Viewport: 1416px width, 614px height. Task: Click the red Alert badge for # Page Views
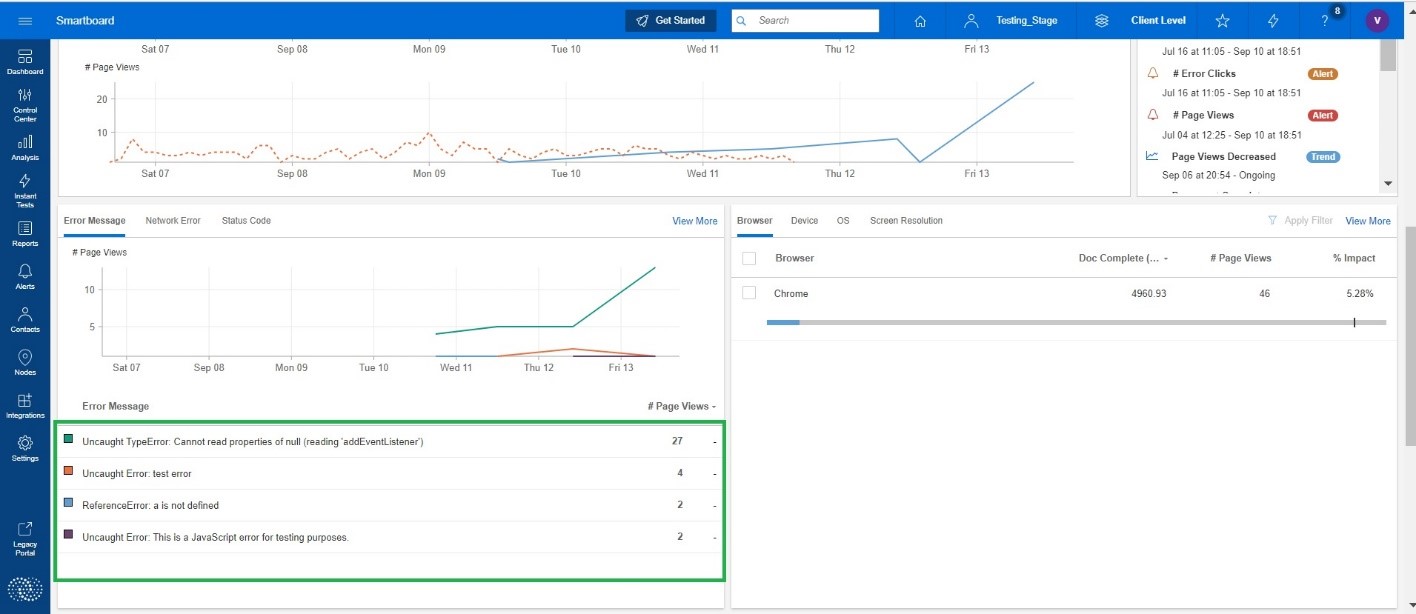(1323, 115)
